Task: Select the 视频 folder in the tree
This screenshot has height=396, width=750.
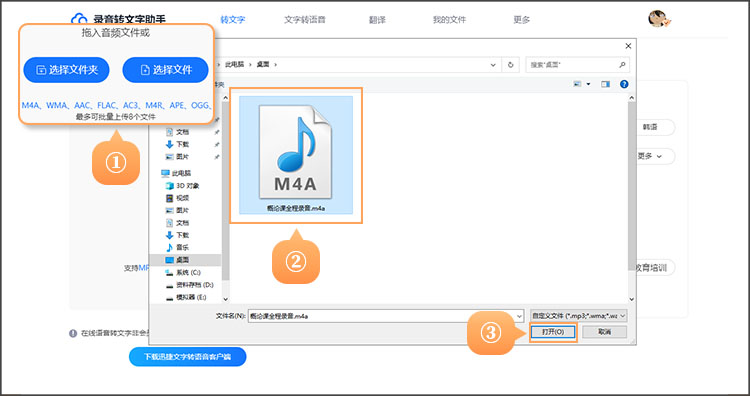Action: (177, 198)
